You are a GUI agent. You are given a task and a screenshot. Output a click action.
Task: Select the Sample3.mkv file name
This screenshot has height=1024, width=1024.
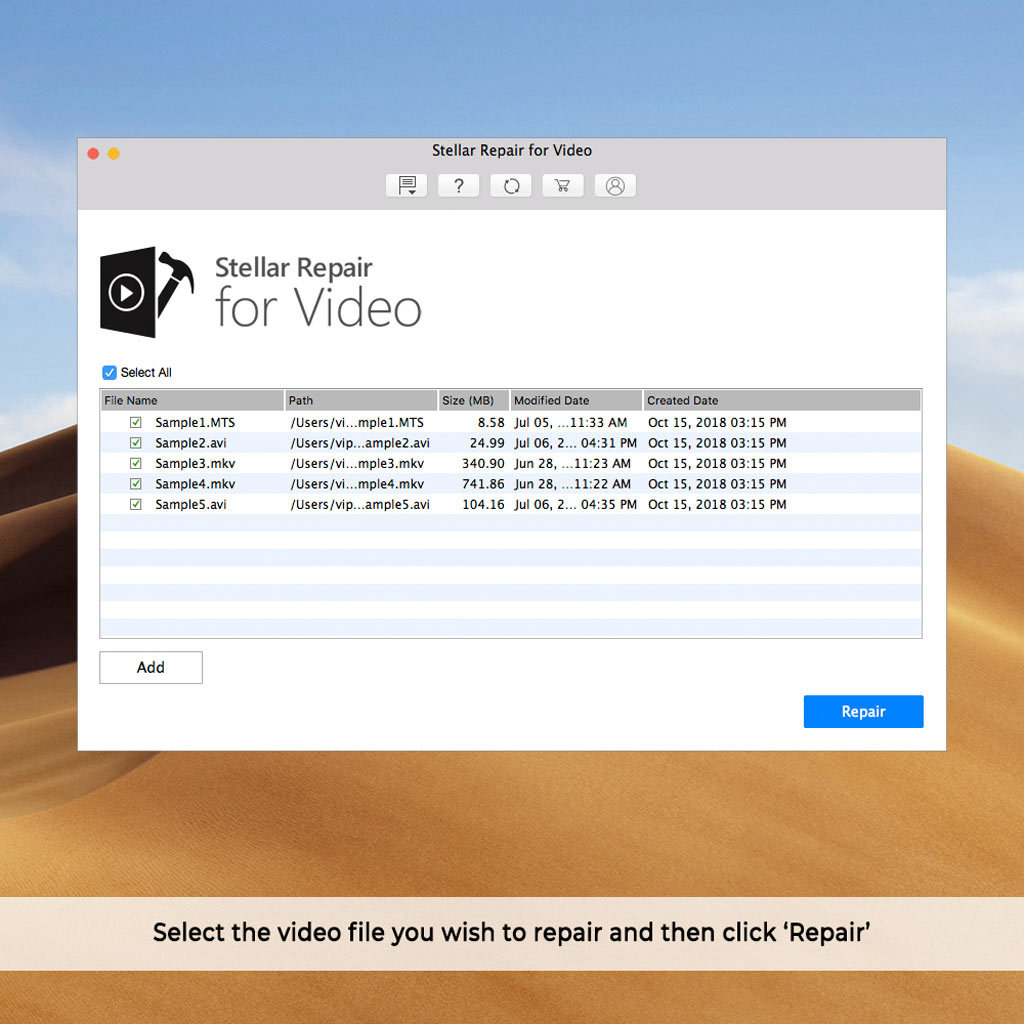tap(195, 463)
